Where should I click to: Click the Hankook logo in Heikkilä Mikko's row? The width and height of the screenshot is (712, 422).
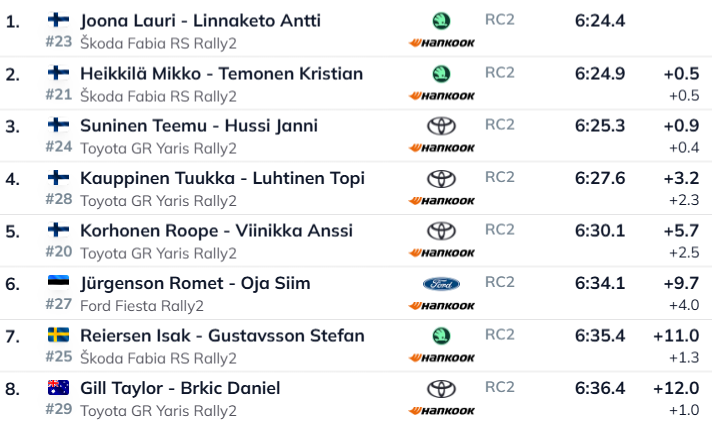[x=441, y=95]
